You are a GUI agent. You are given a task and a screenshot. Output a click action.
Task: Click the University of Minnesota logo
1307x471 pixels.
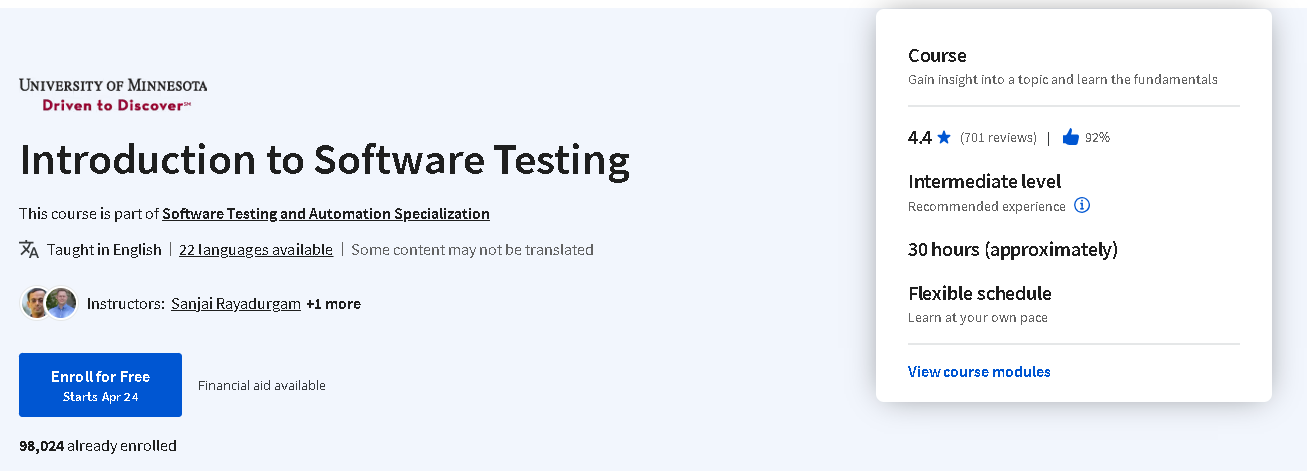[113, 94]
